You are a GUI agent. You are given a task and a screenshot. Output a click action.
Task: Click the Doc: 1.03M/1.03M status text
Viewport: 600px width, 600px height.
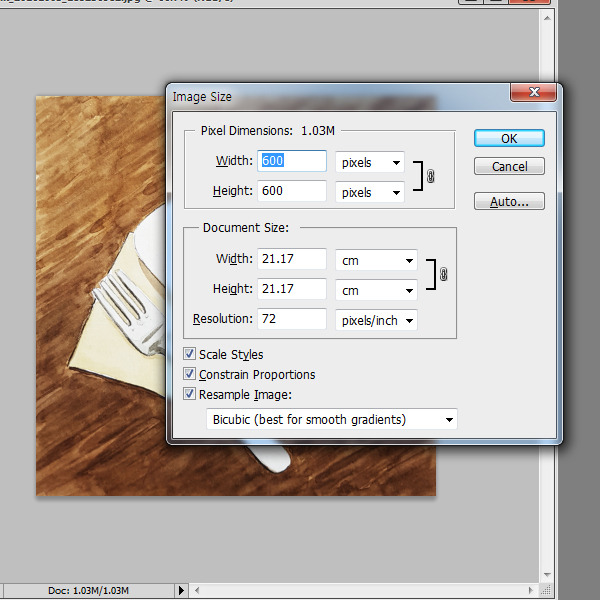88,590
